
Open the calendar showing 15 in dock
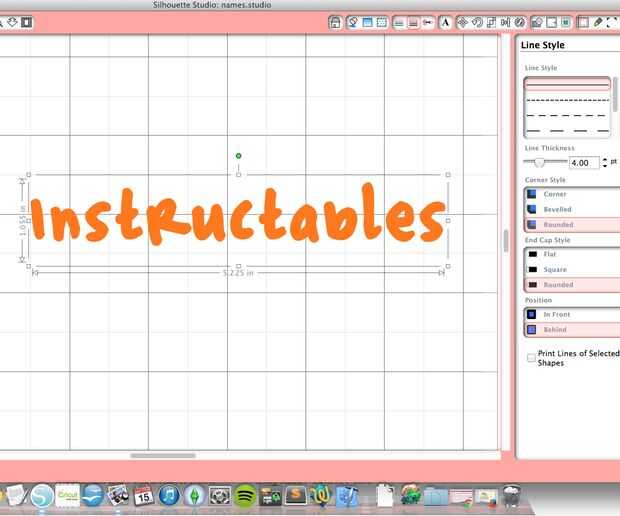tap(143, 495)
